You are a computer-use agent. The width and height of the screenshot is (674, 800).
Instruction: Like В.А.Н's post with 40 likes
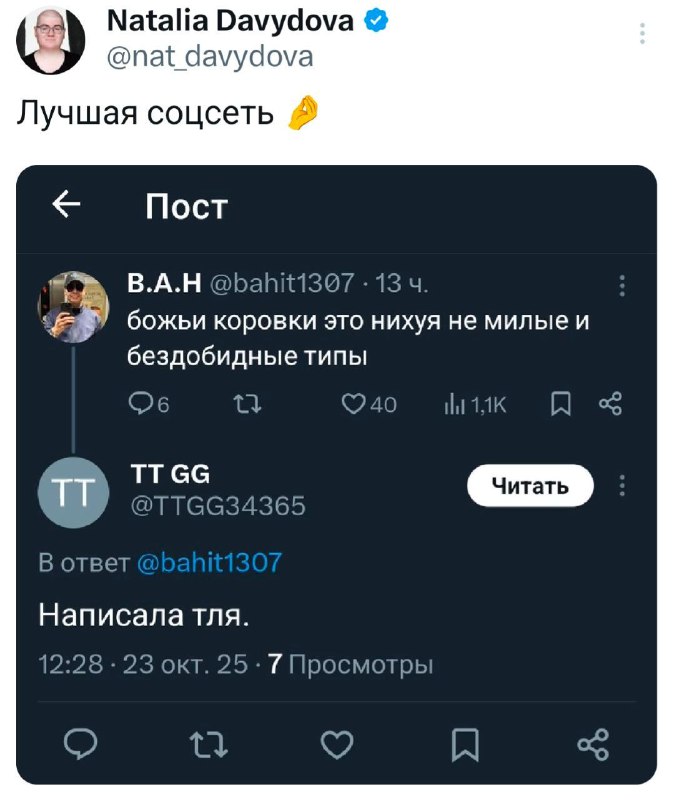(352, 404)
